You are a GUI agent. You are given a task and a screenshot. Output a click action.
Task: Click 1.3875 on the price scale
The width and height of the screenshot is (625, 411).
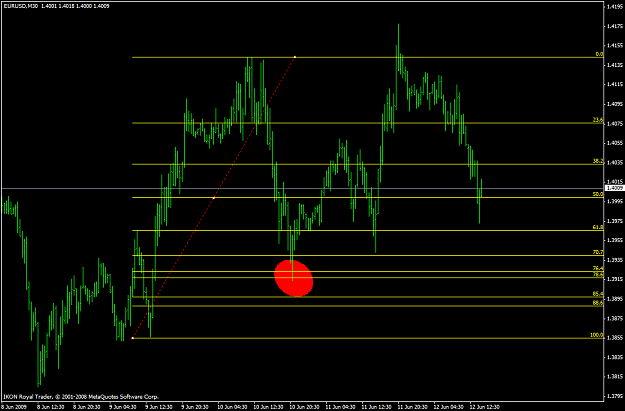(615, 318)
